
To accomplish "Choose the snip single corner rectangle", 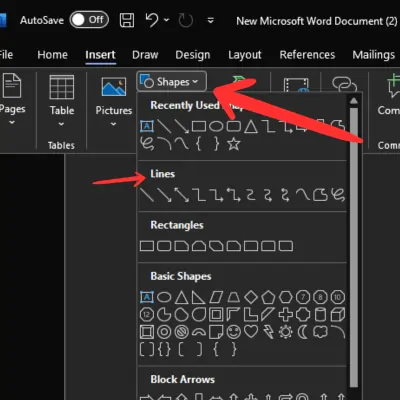I will (181, 246).
